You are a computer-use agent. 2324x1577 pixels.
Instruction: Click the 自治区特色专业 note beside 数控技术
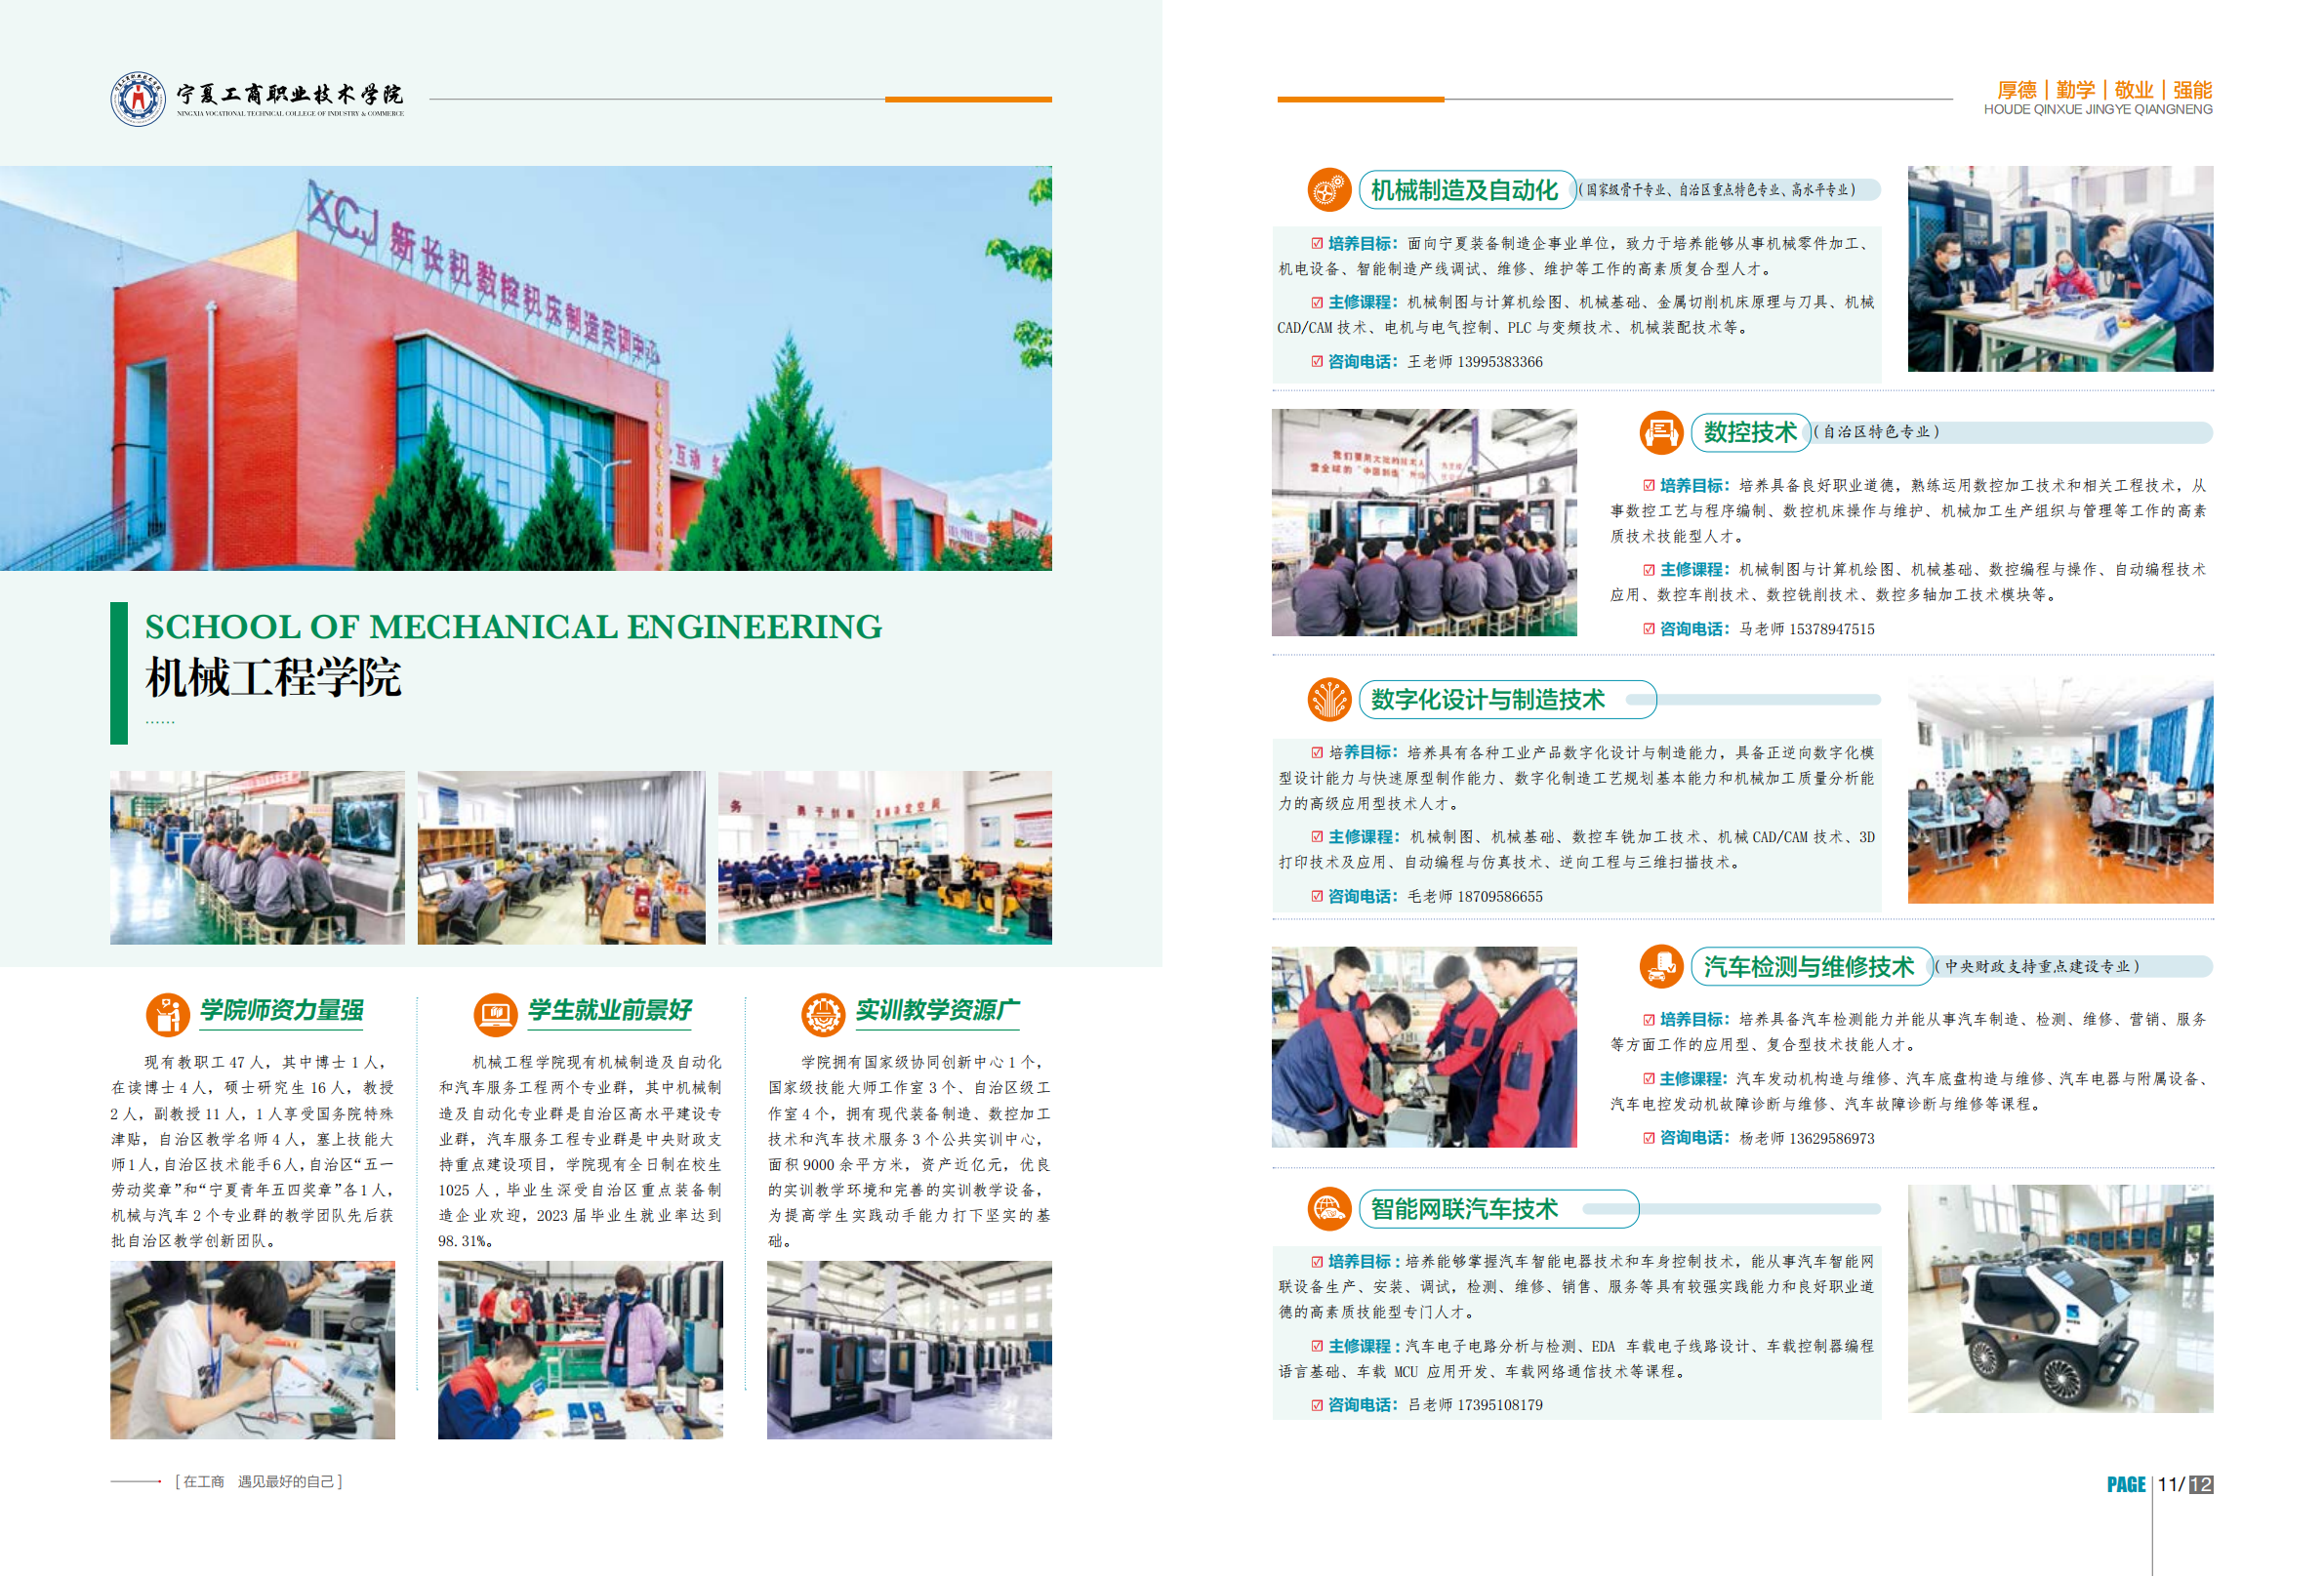click(1876, 432)
